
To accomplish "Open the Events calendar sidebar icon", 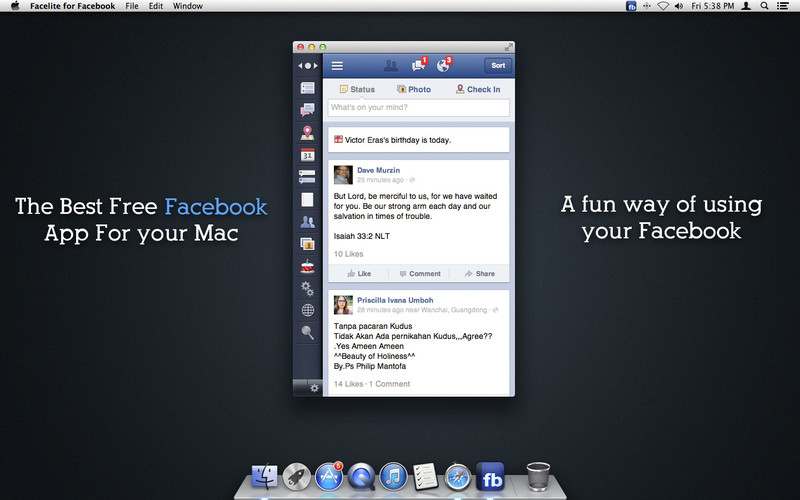I will tap(307, 155).
